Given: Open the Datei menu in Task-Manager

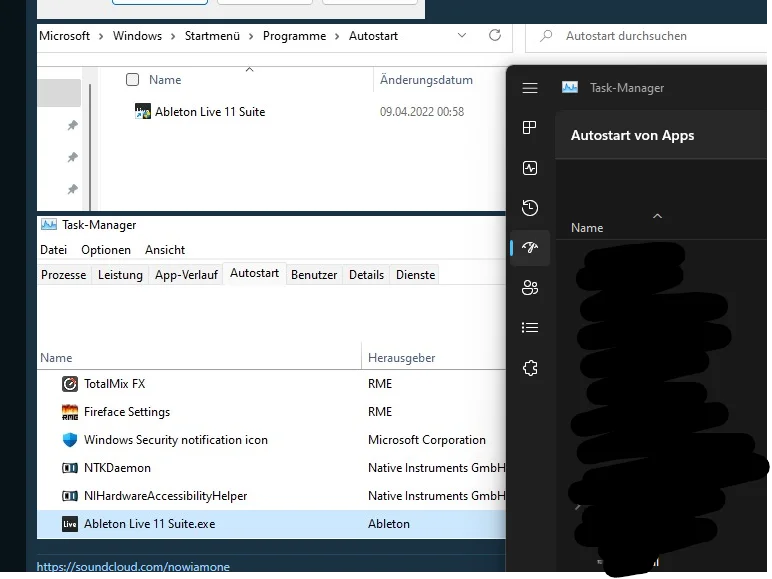Looking at the screenshot, I should pos(54,250).
